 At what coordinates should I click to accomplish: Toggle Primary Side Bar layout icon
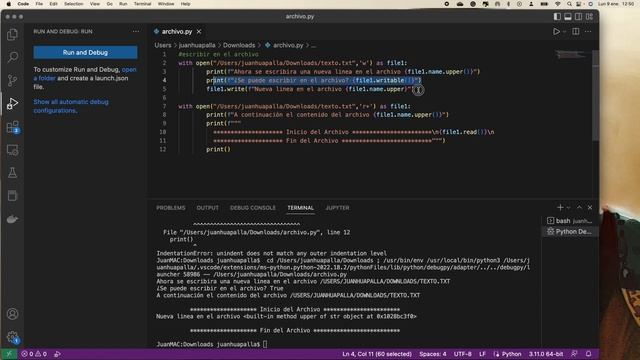click(557, 16)
